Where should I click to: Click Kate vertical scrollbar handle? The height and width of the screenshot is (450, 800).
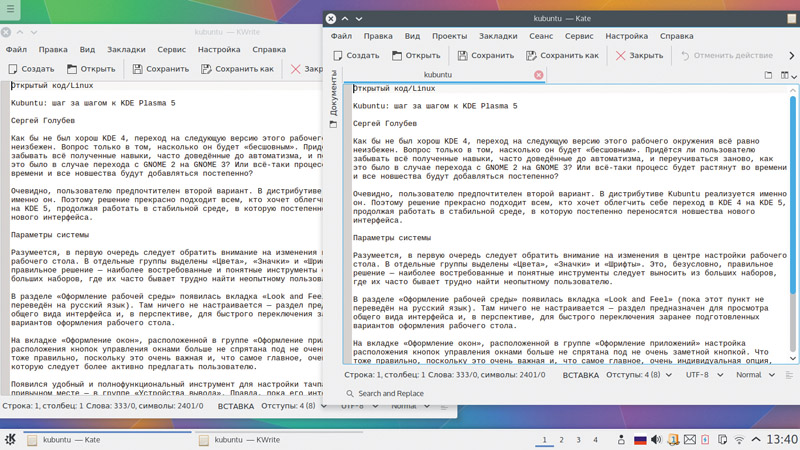click(793, 195)
